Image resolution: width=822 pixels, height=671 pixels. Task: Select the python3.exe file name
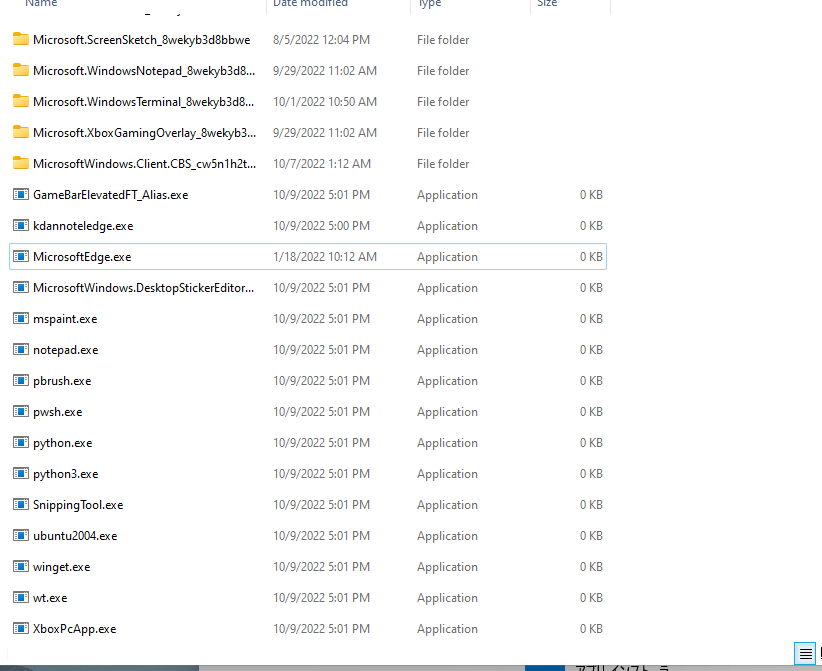click(x=65, y=474)
